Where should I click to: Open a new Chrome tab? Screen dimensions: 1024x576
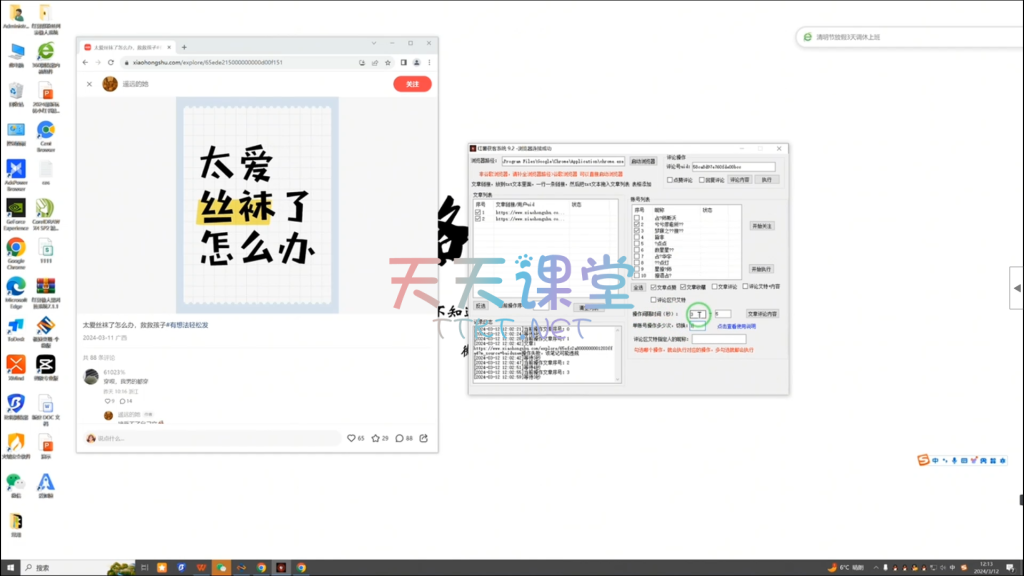pyautogui.click(x=184, y=47)
